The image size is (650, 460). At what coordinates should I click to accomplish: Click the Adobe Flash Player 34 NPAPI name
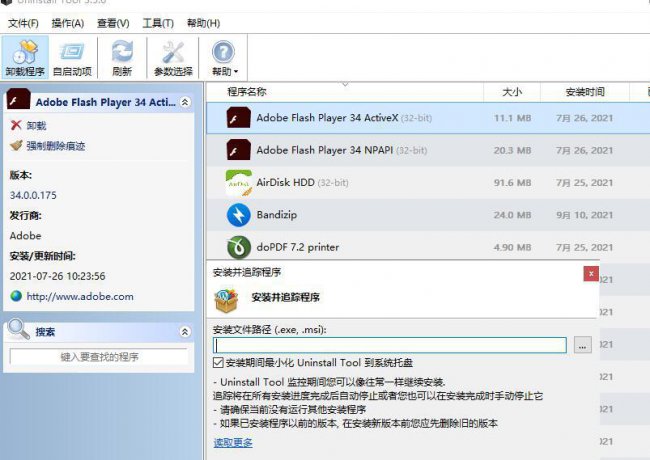click(325, 150)
